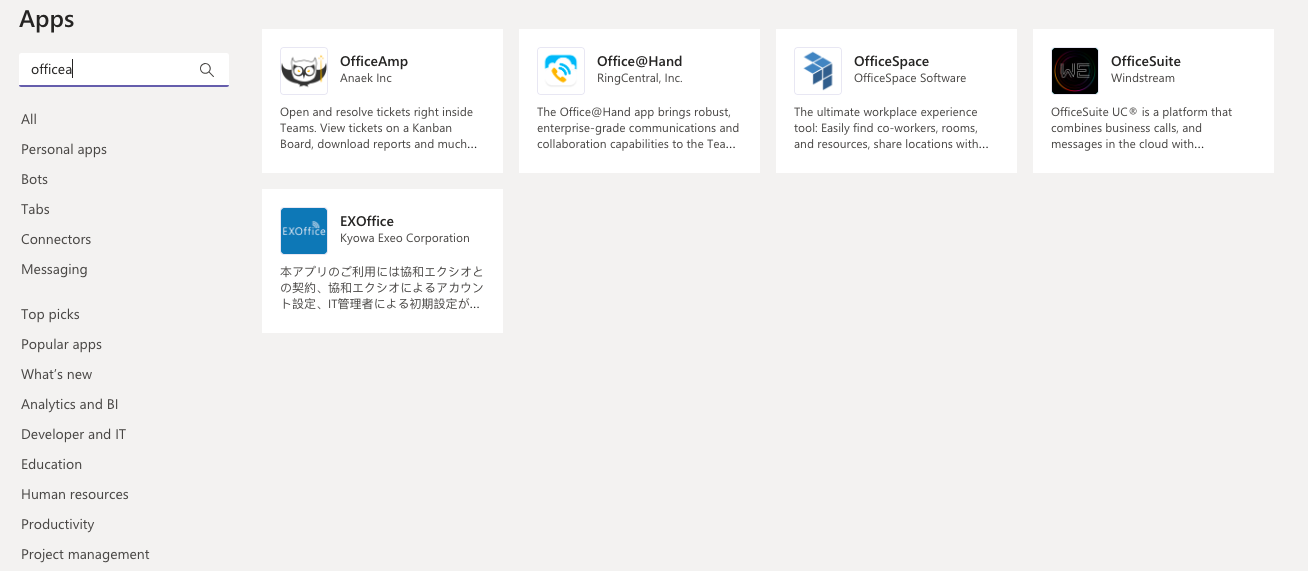This screenshot has height=571, width=1308.
Task: Open the OfficeSpace app title
Action: [892, 61]
